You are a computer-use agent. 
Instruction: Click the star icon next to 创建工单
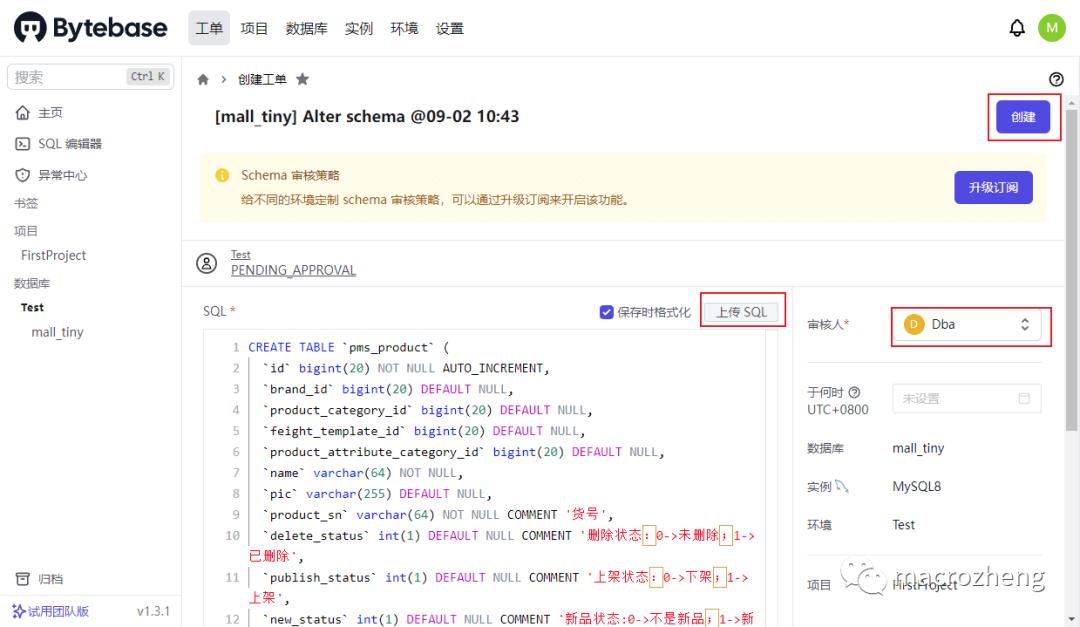pyautogui.click(x=303, y=79)
